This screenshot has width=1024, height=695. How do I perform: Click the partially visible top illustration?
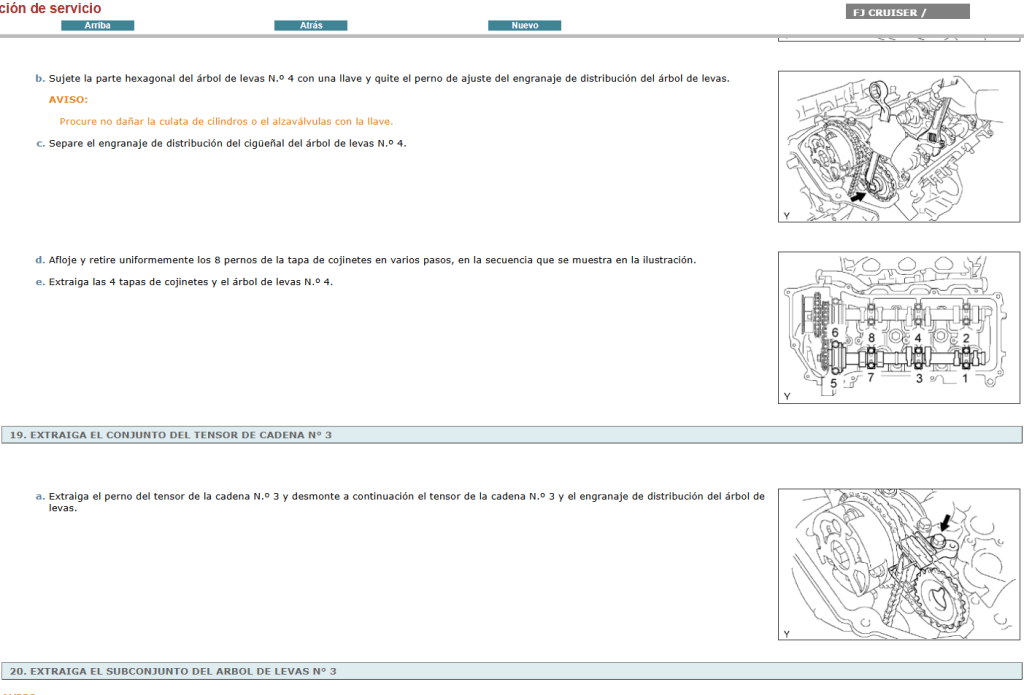tap(898, 36)
